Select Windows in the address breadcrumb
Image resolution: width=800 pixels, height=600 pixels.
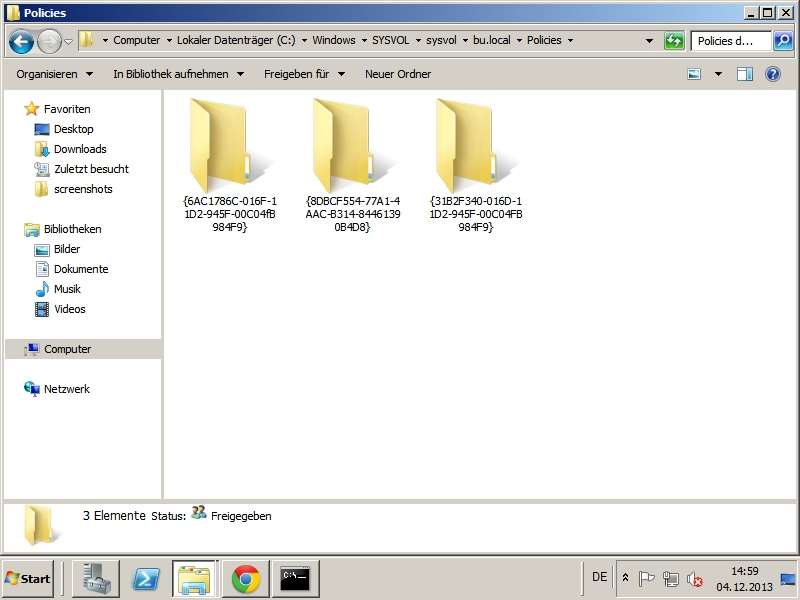(334, 40)
